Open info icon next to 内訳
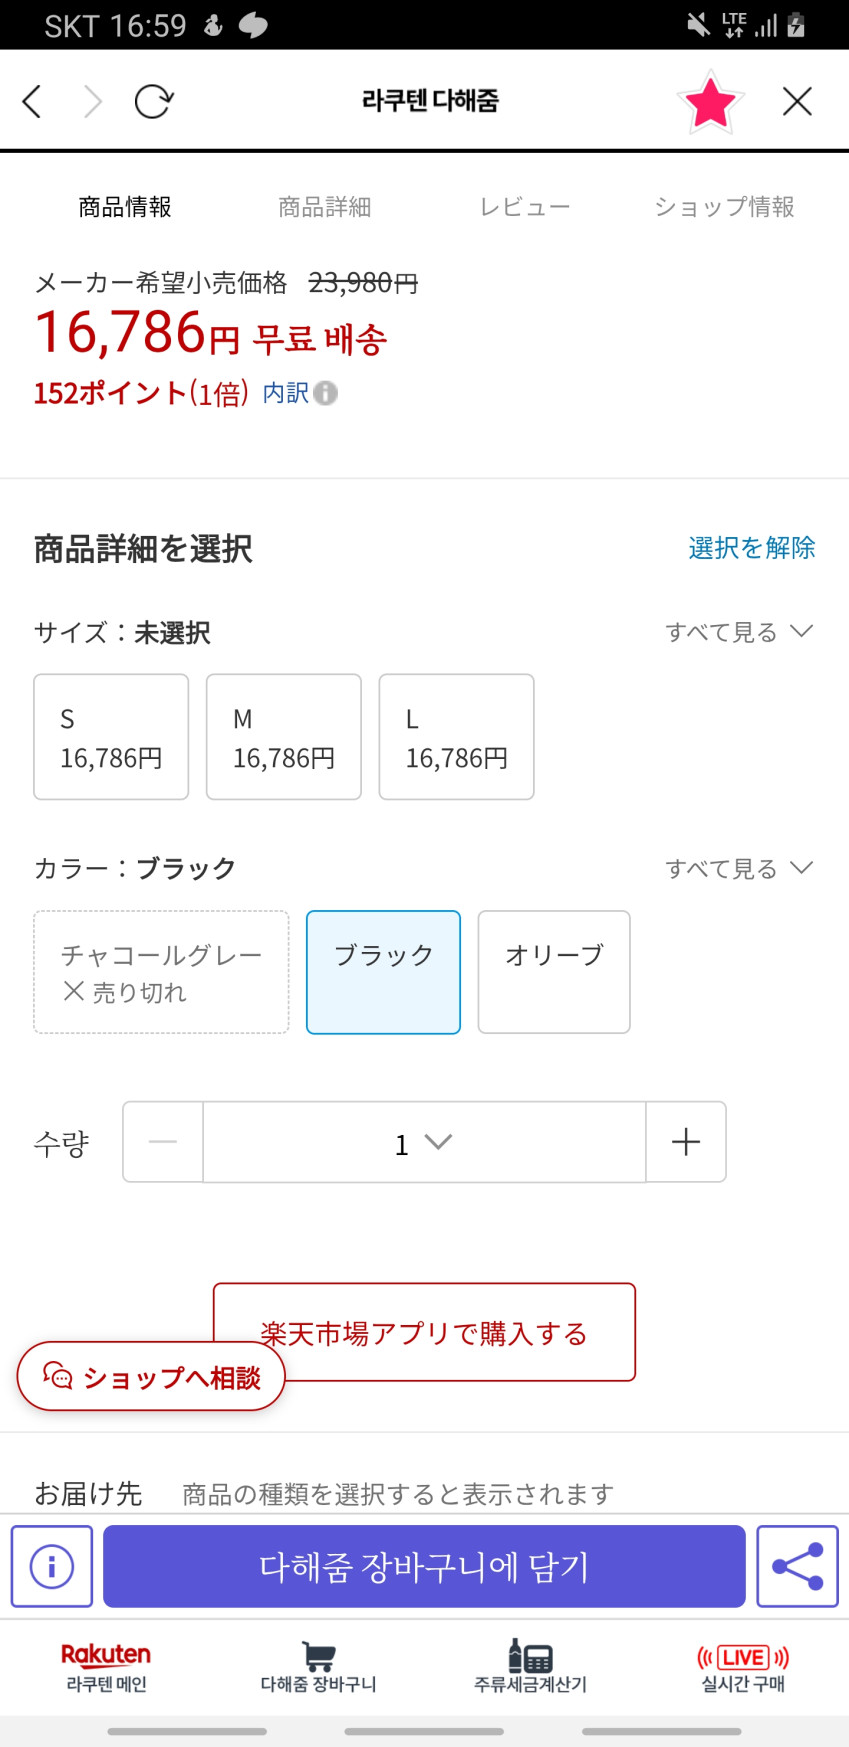The height and width of the screenshot is (1747, 849). 326,393
